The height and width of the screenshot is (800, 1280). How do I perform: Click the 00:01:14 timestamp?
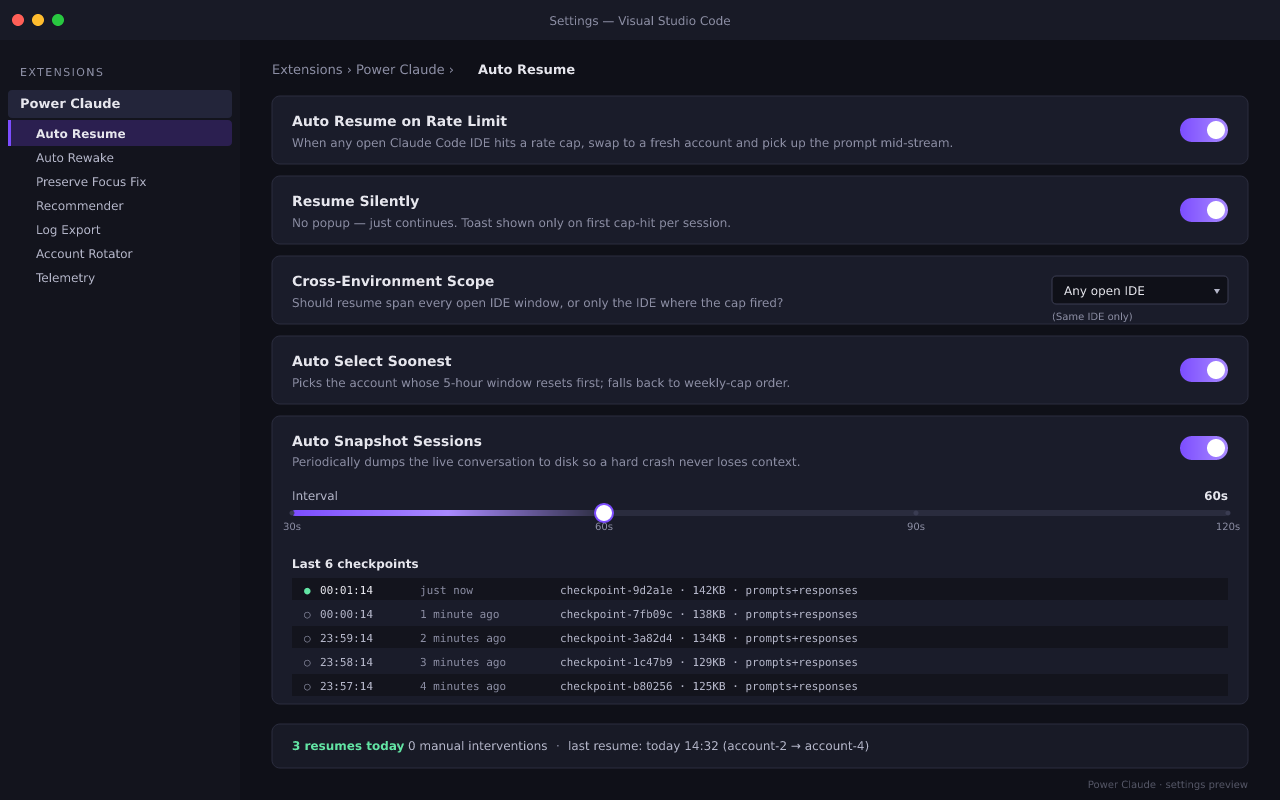point(346,590)
